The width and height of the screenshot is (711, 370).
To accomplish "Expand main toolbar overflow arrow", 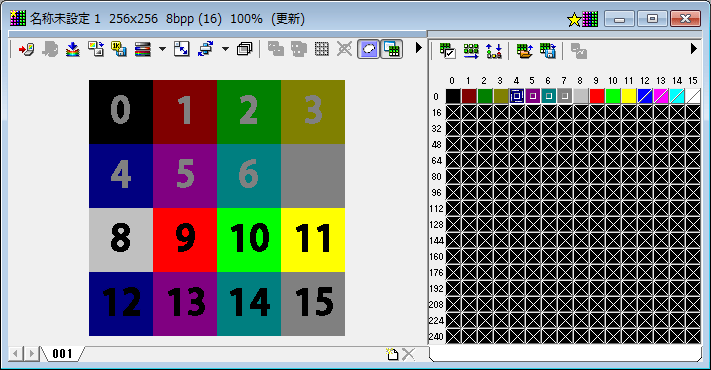I will pos(419,48).
